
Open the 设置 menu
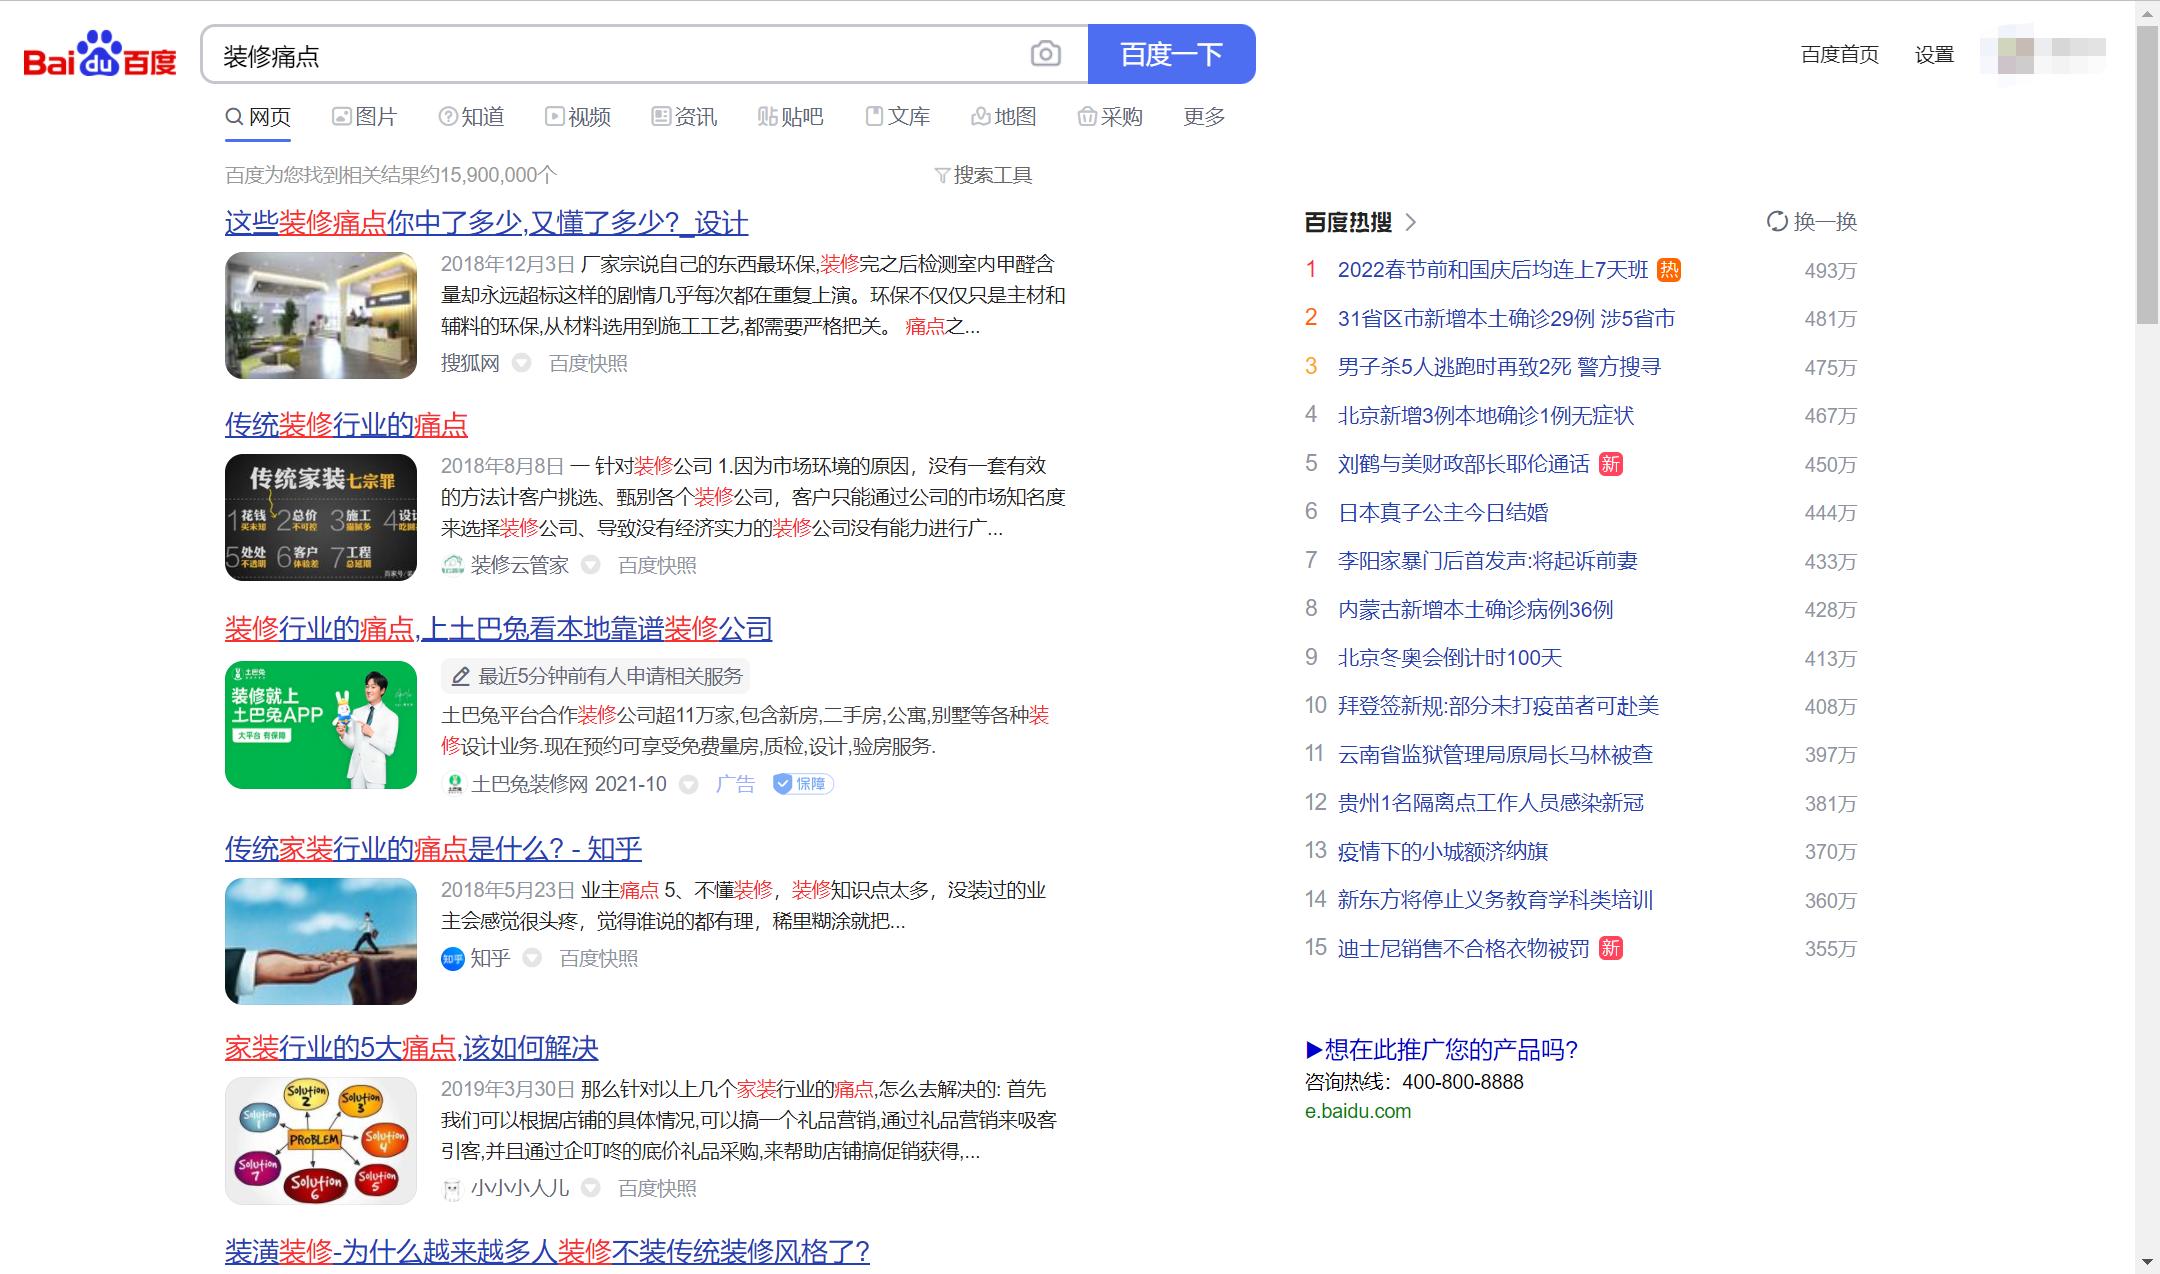click(x=1934, y=55)
